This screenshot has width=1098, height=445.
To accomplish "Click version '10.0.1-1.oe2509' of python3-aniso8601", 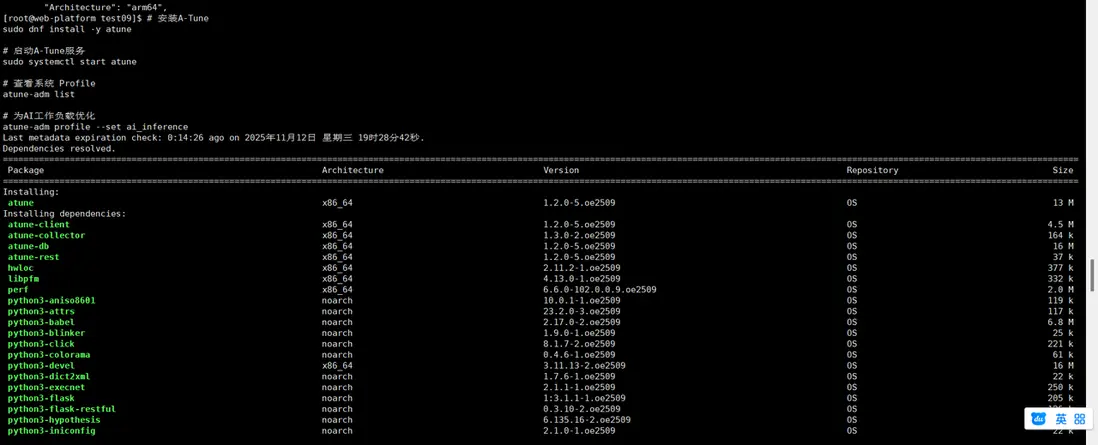I will click(581, 301).
